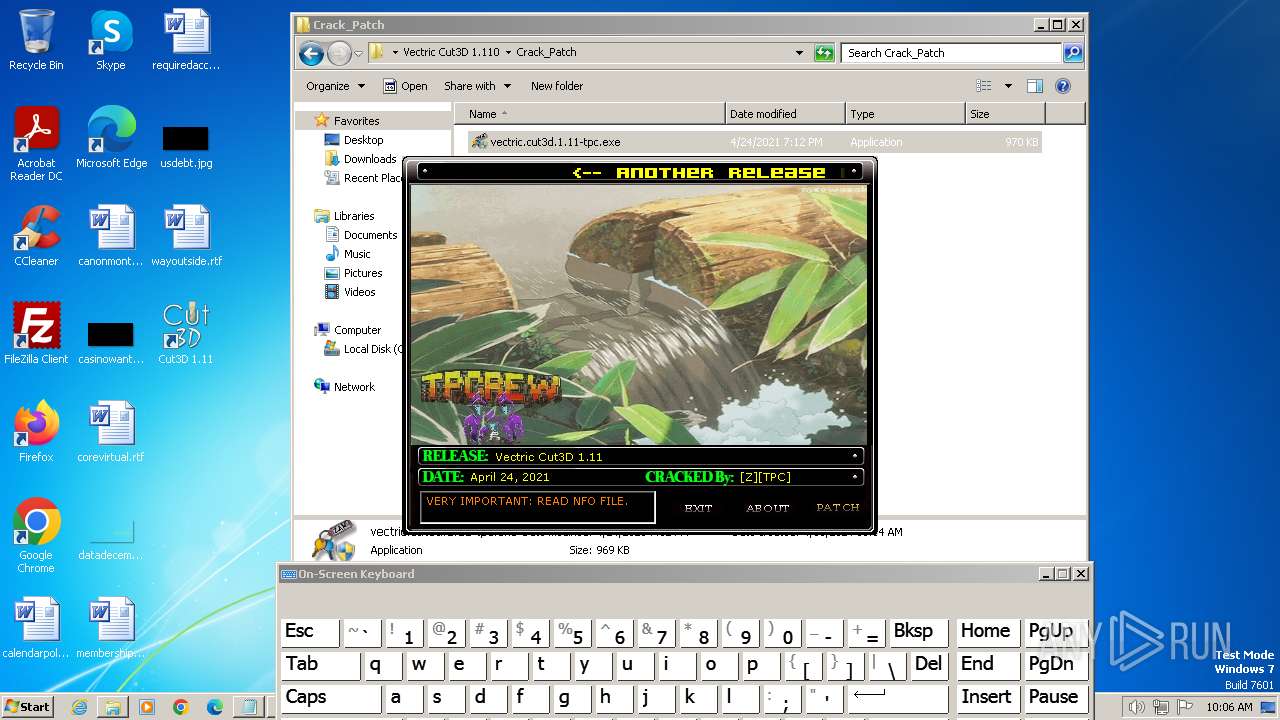Expand address bar history dropdown
The image size is (1280, 720).
point(798,53)
